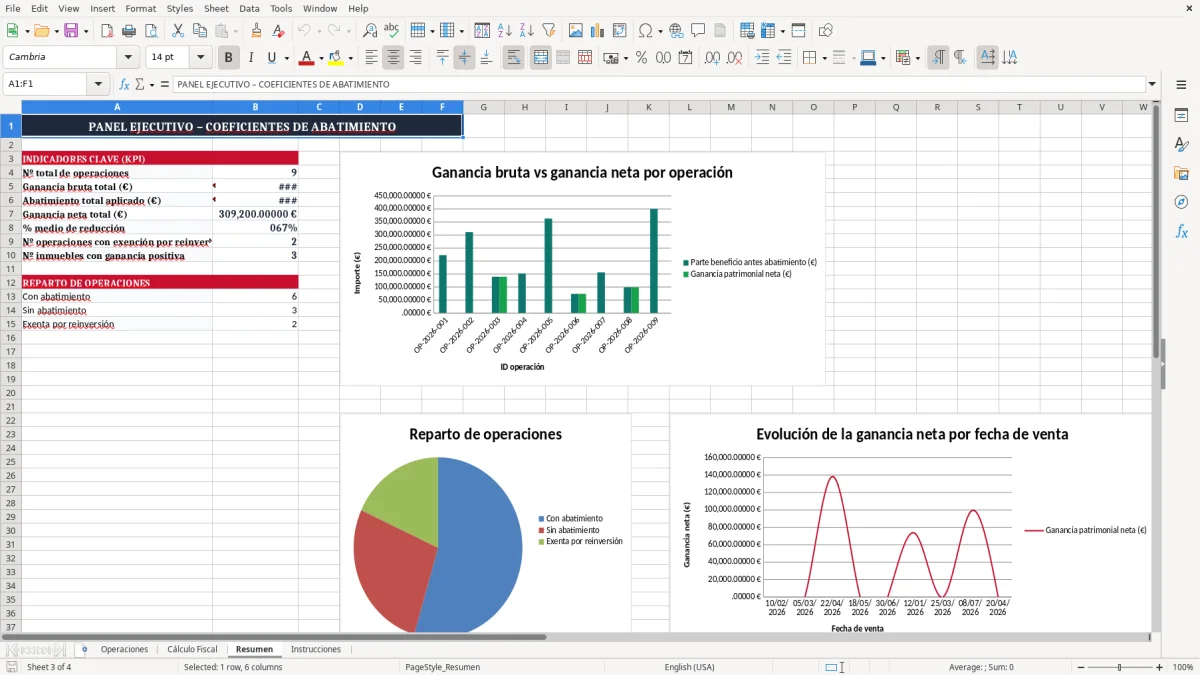Screen dimensions: 1200x675
Task: Open the Format menu
Action: click(x=140, y=8)
